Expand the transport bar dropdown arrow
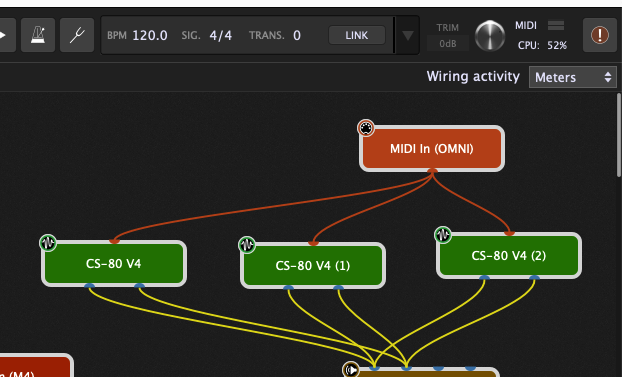The image size is (622, 377). click(x=407, y=35)
